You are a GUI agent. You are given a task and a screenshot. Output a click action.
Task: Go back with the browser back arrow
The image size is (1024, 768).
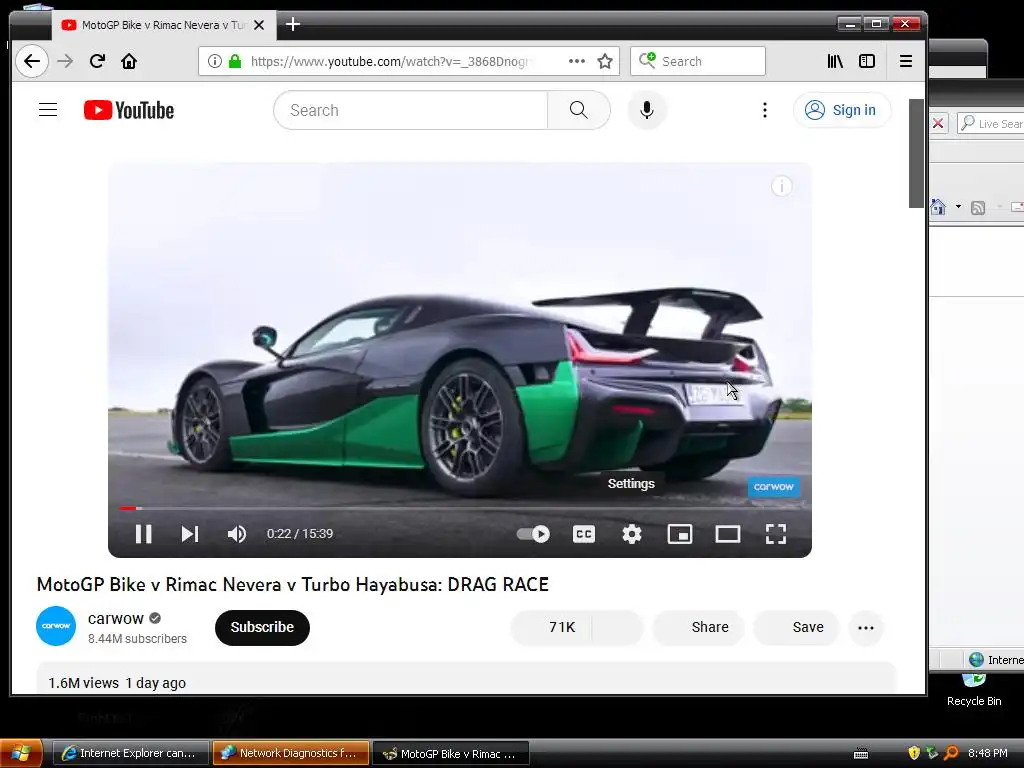31,61
